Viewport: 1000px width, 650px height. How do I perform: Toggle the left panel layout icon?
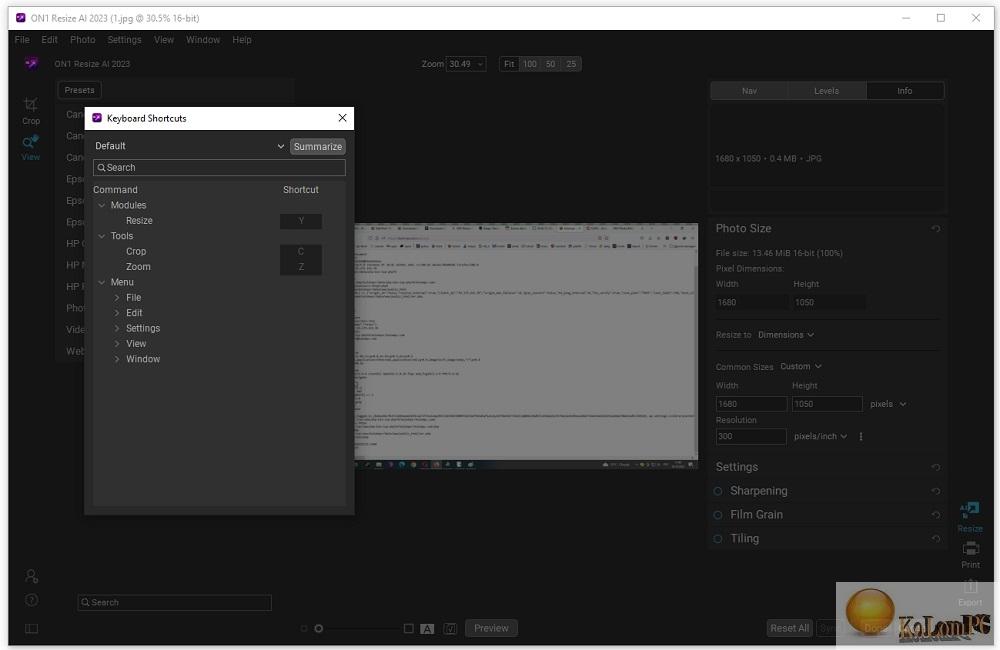(31, 628)
